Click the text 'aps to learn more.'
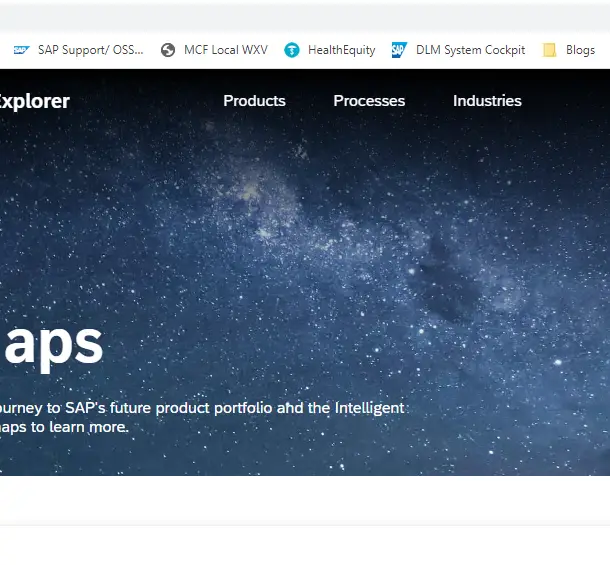The height and width of the screenshot is (565, 610). 64,427
